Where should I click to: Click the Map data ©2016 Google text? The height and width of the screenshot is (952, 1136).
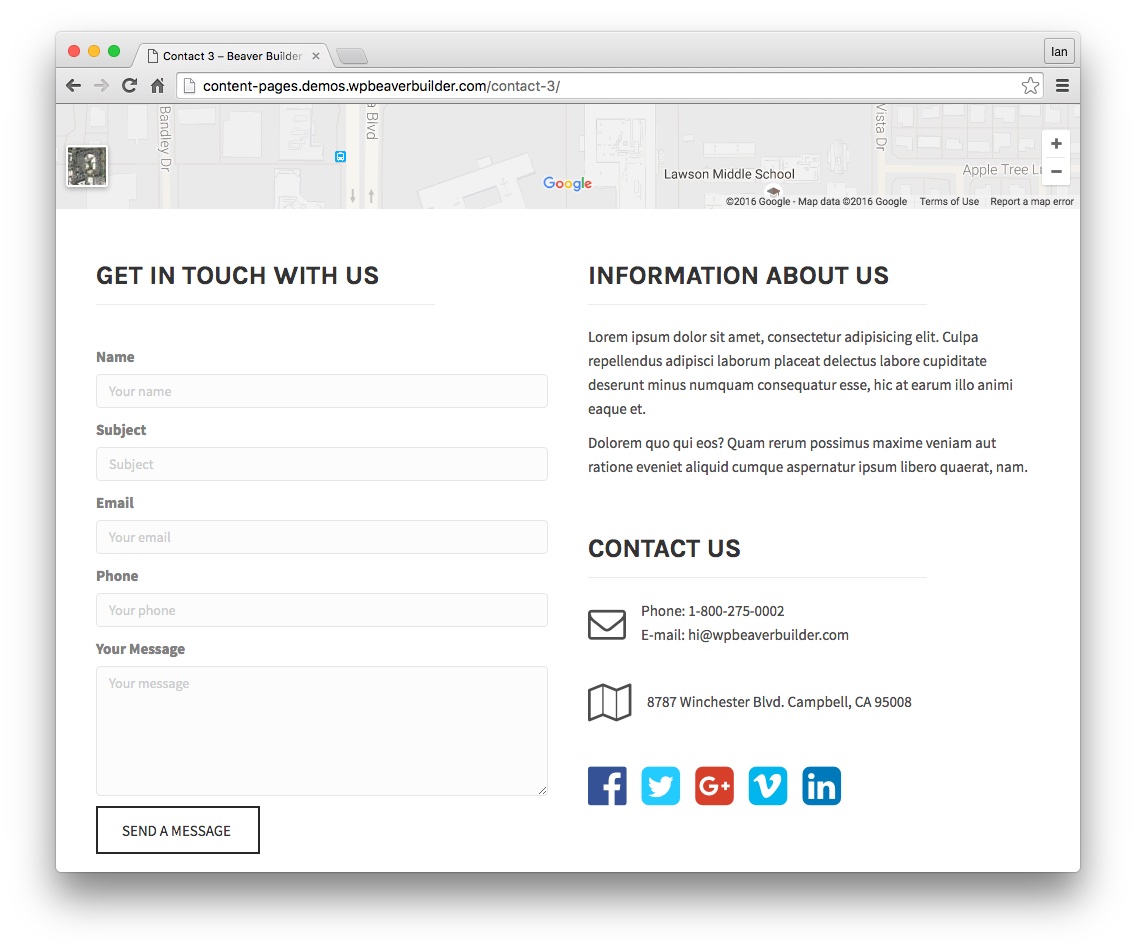pos(852,201)
